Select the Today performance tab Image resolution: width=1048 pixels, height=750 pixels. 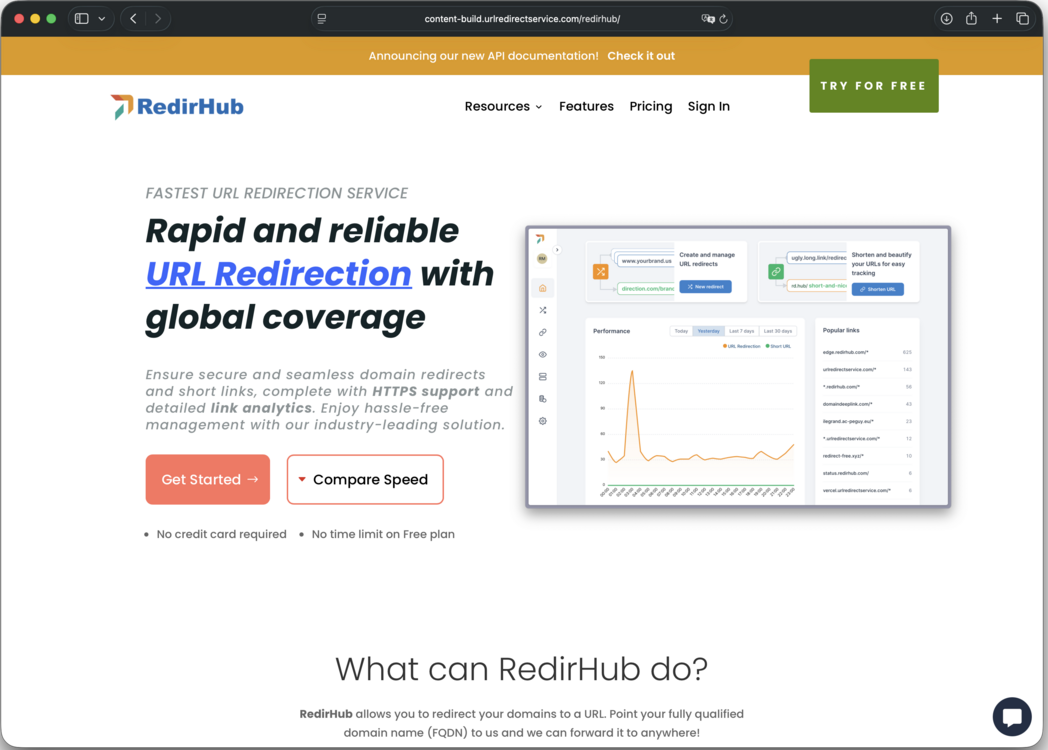[x=681, y=331]
